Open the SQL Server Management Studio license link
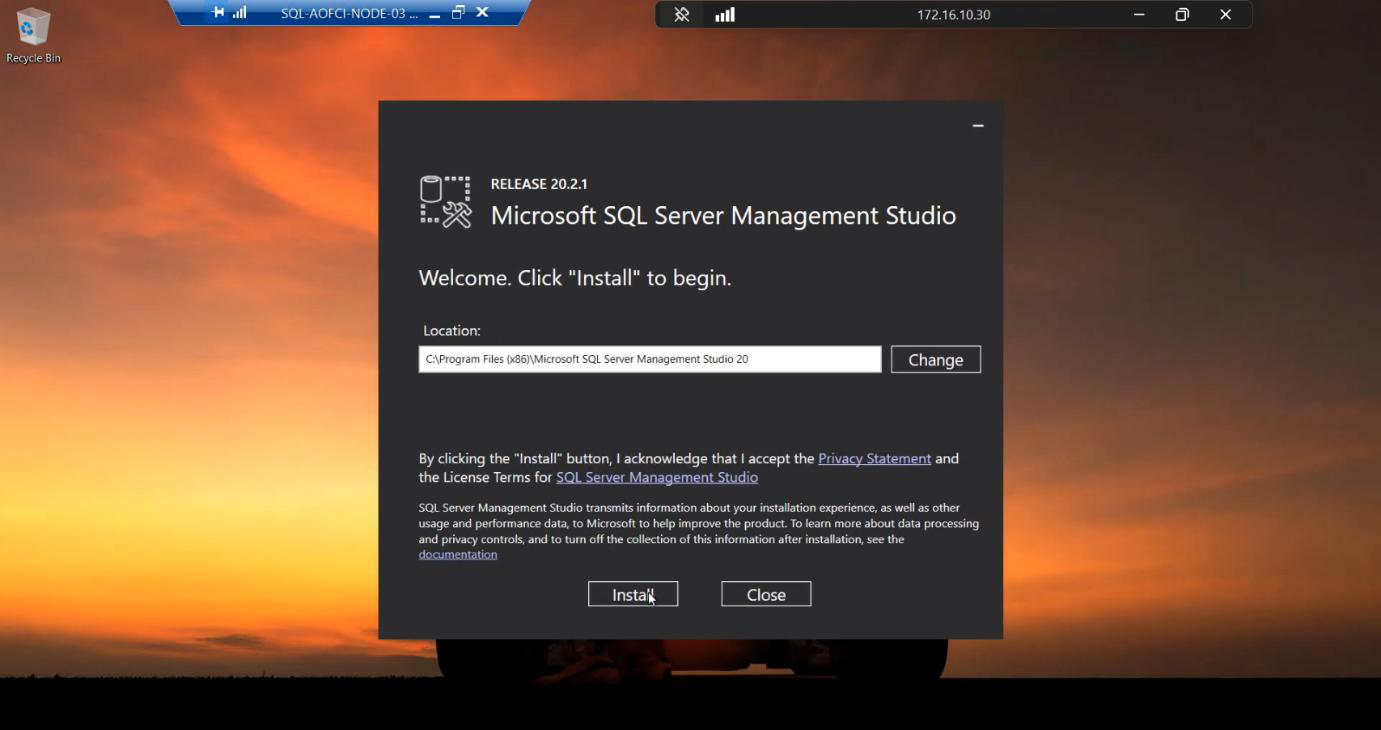The width and height of the screenshot is (1381, 730). coord(657,477)
